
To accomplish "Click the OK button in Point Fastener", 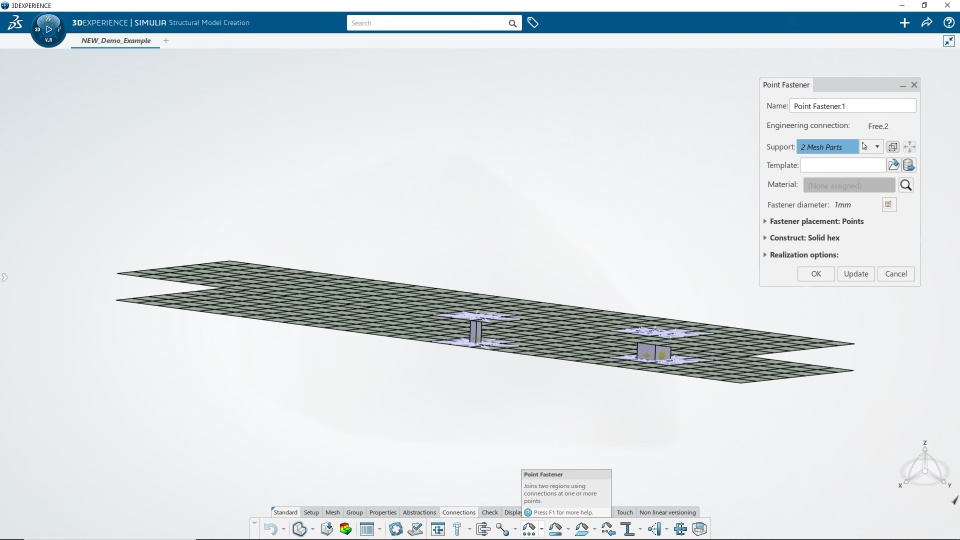I will click(816, 274).
